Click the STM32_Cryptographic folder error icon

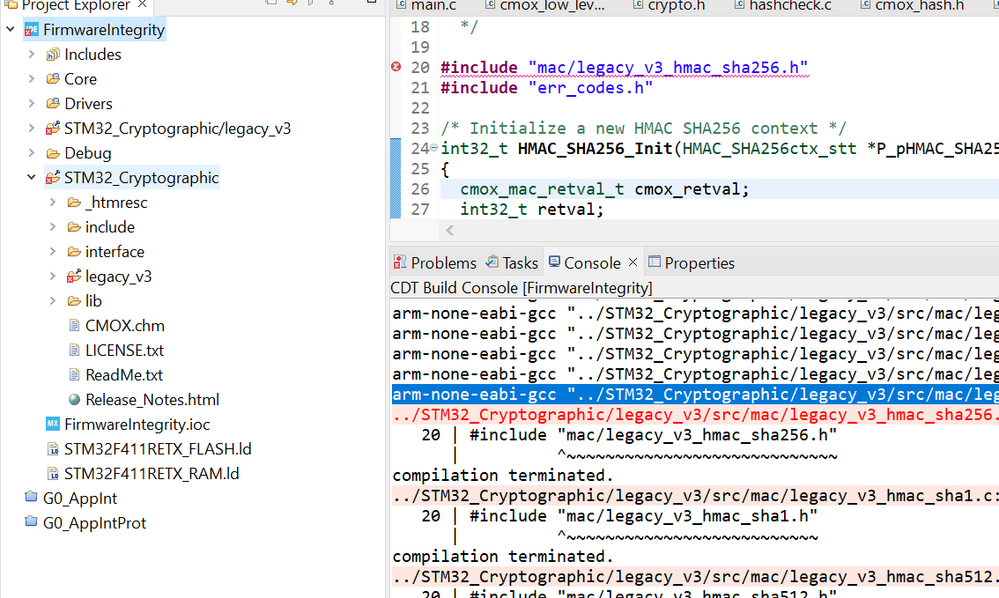click(53, 178)
